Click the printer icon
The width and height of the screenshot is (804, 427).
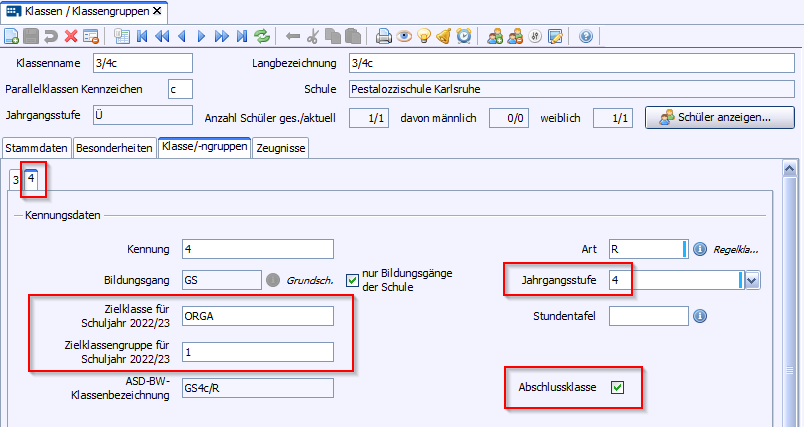(383, 37)
